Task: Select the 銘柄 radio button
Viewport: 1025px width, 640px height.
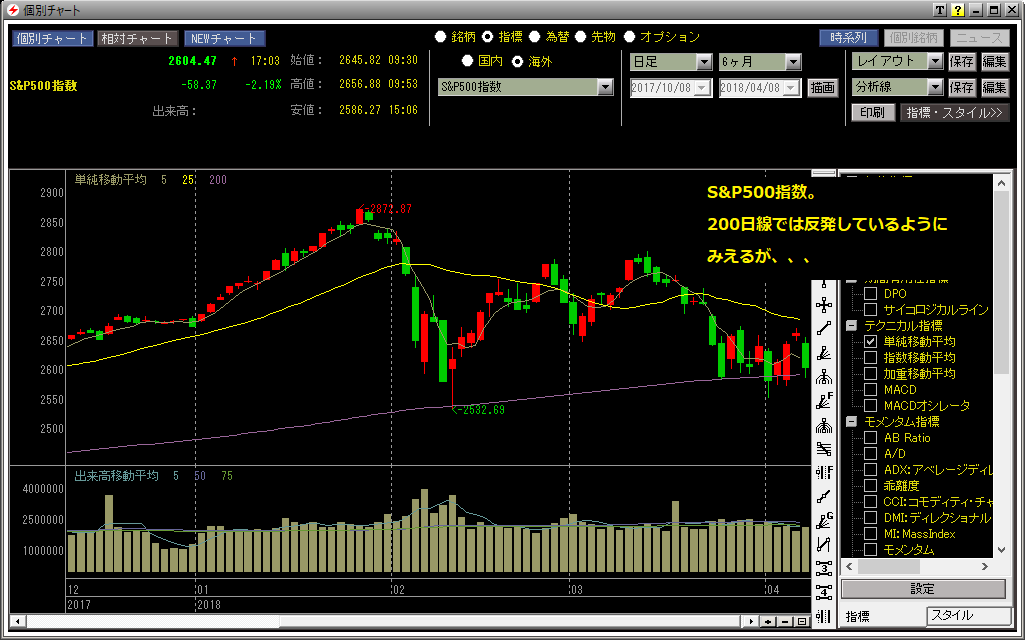Action: [441, 37]
